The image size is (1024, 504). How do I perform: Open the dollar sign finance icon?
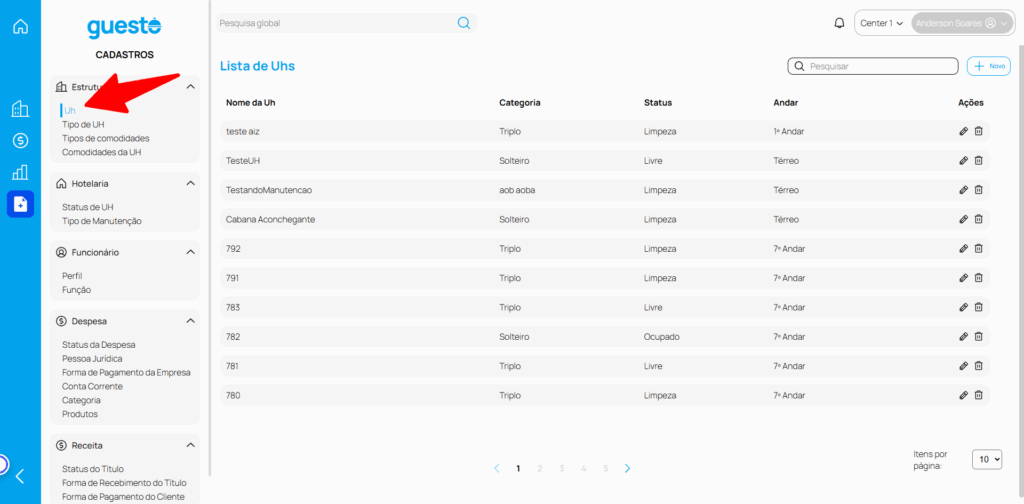20,140
